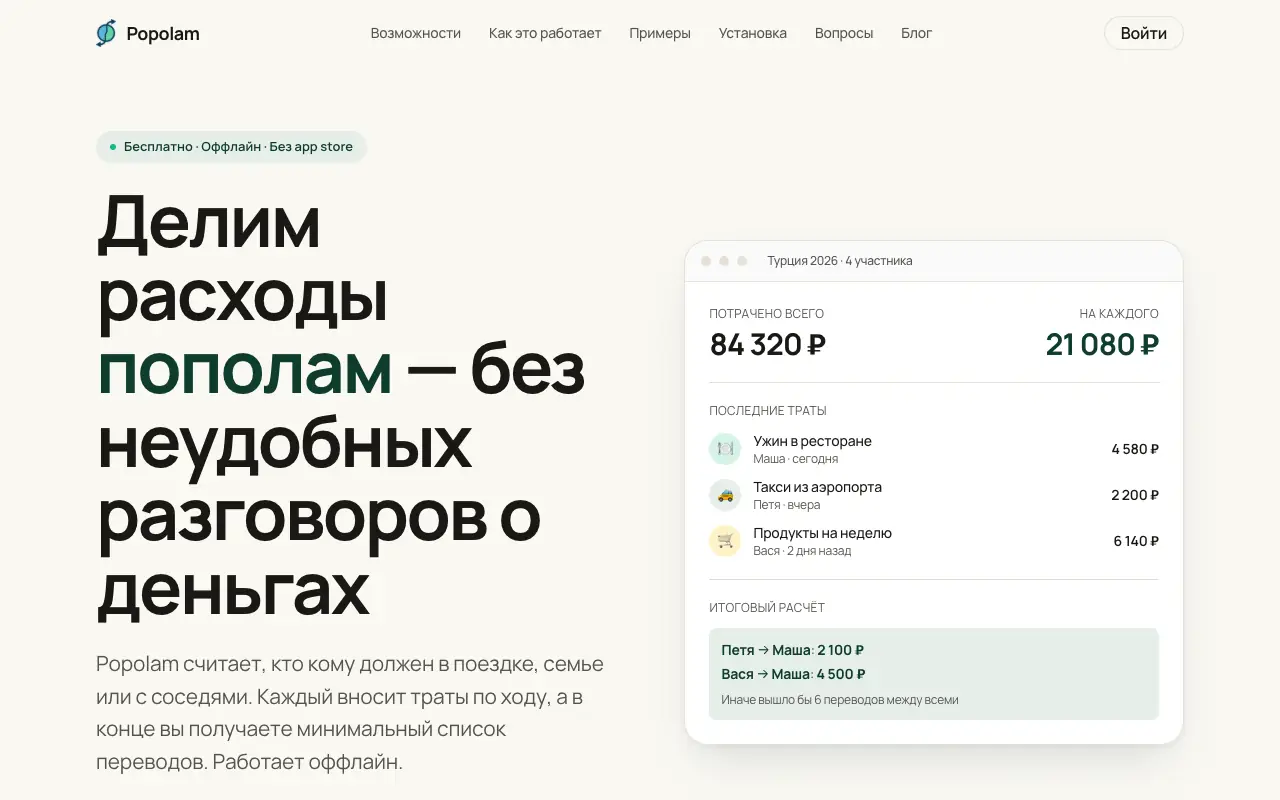Click the Popolam logo icon
The height and width of the screenshot is (800, 1280).
(x=106, y=33)
